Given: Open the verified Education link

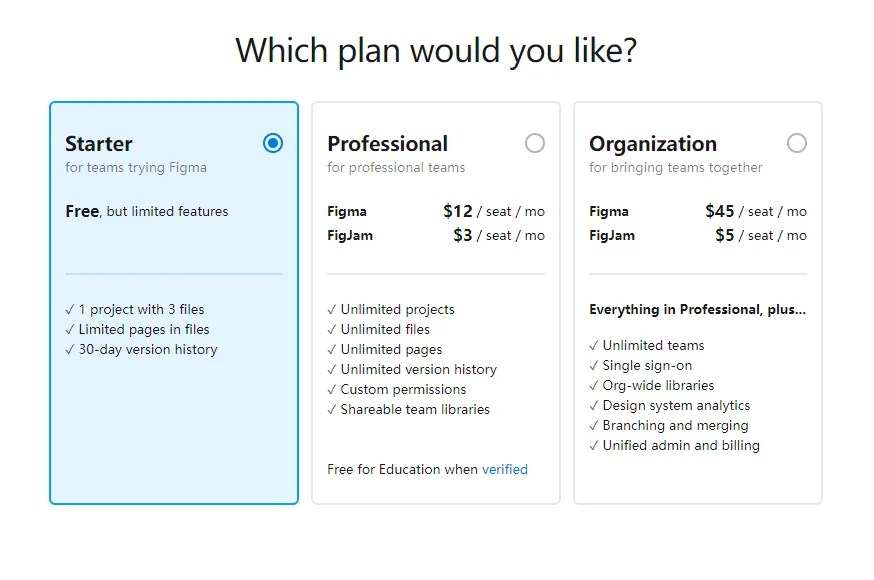Looking at the screenshot, I should pos(505,469).
